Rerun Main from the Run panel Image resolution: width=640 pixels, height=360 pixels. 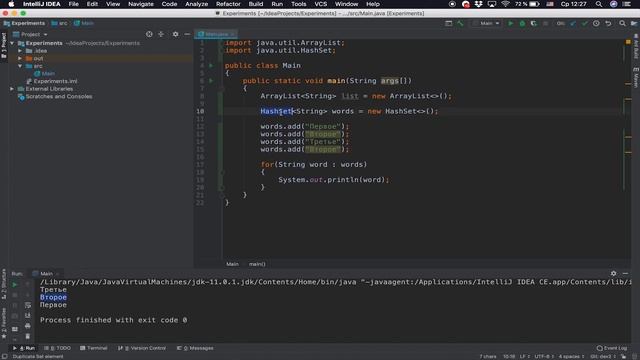(x=15, y=284)
